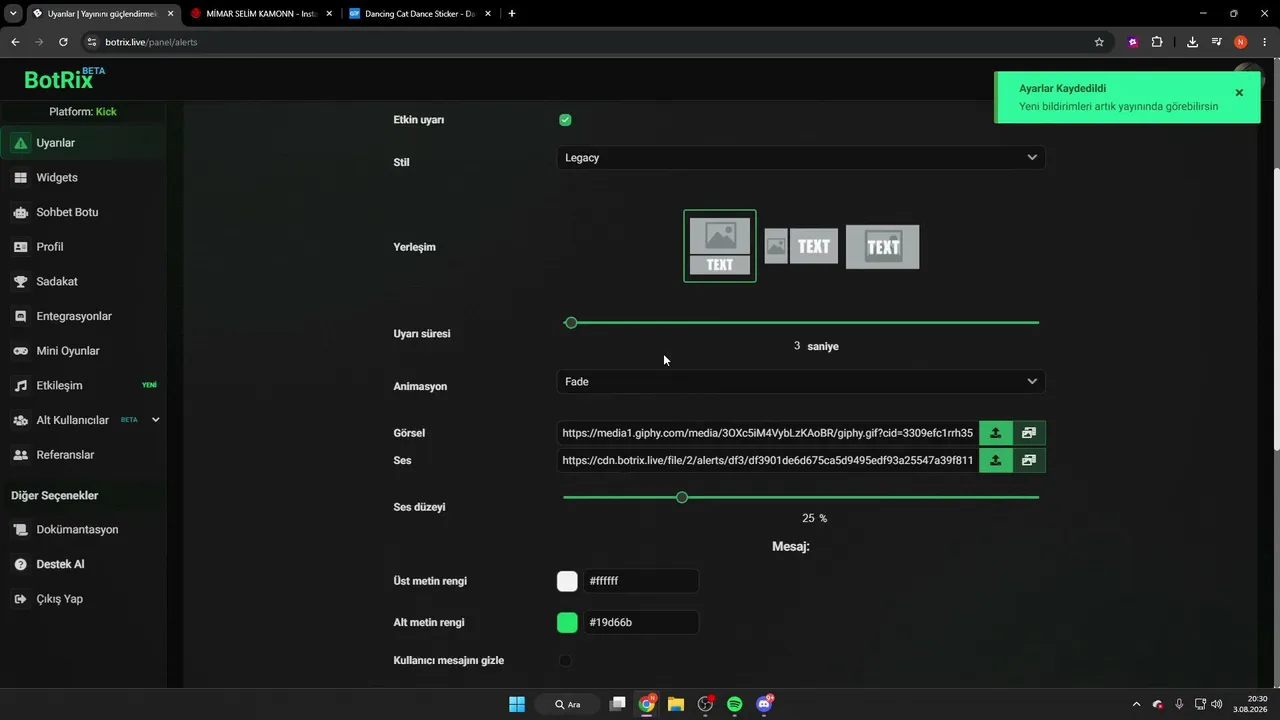This screenshot has width=1280, height=720.
Task: Open Entegrasyonlar section
Action: 83,316
